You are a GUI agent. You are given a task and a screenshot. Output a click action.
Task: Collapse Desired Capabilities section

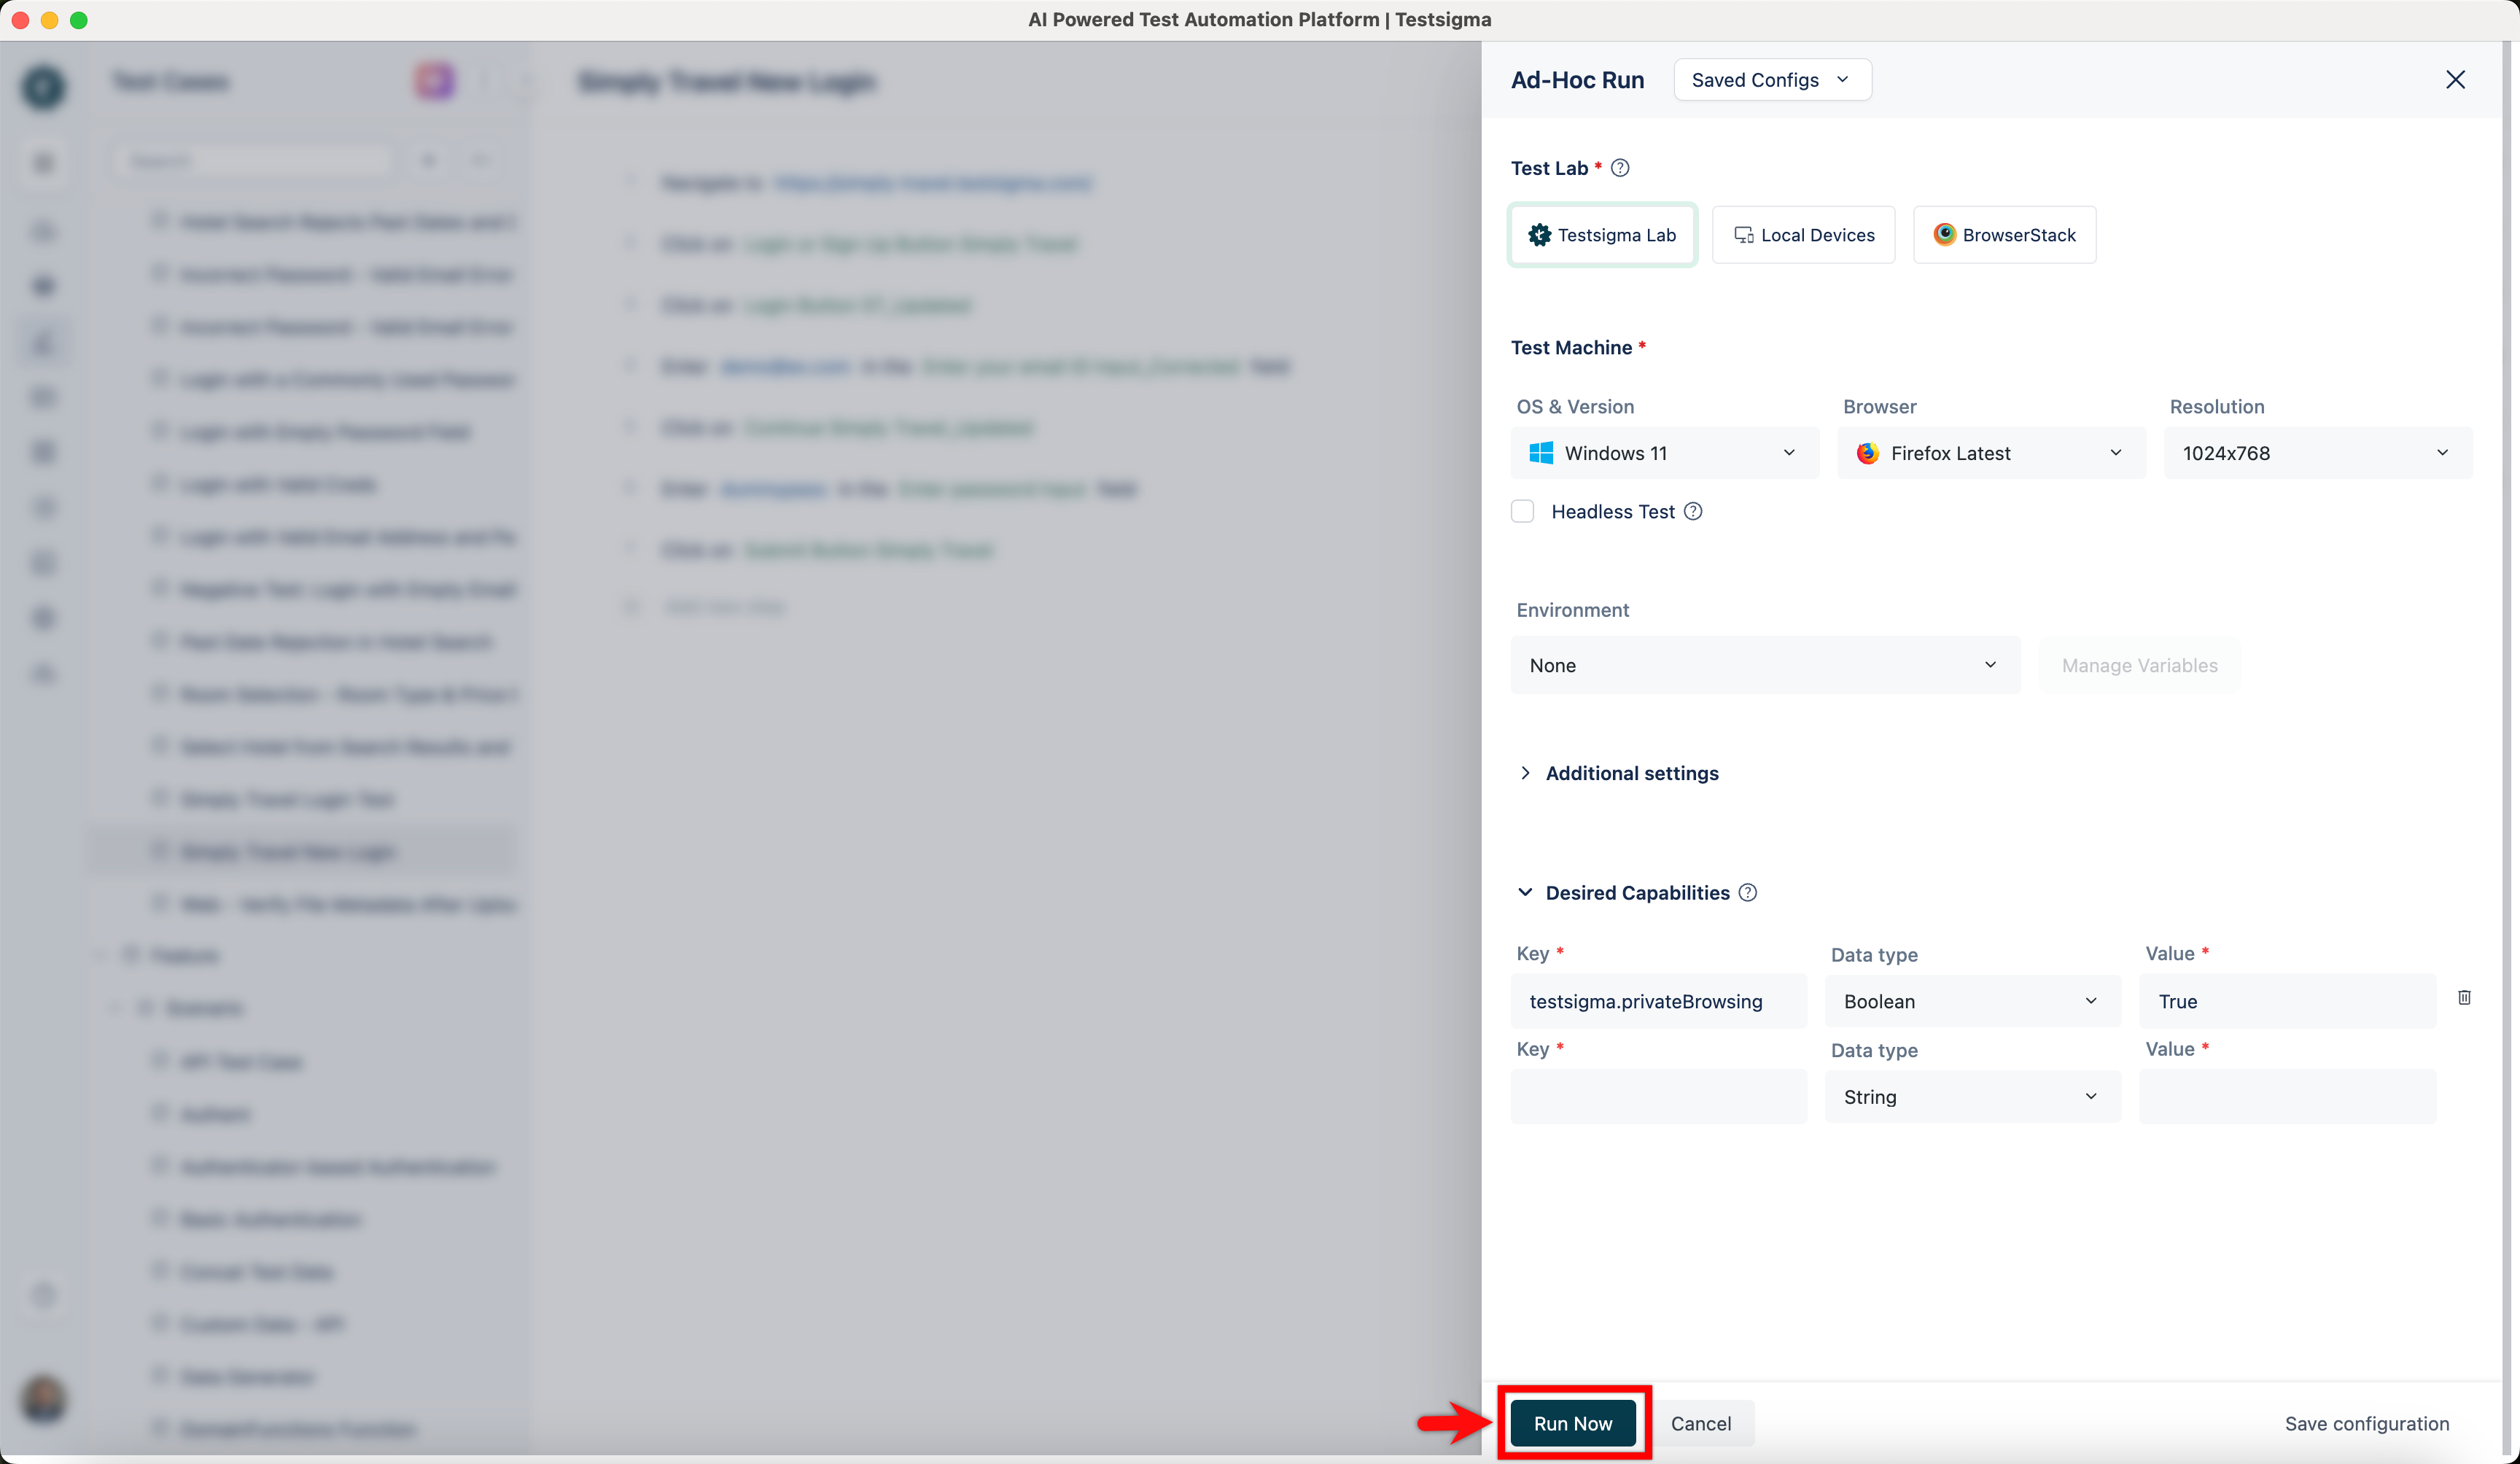1525,892
